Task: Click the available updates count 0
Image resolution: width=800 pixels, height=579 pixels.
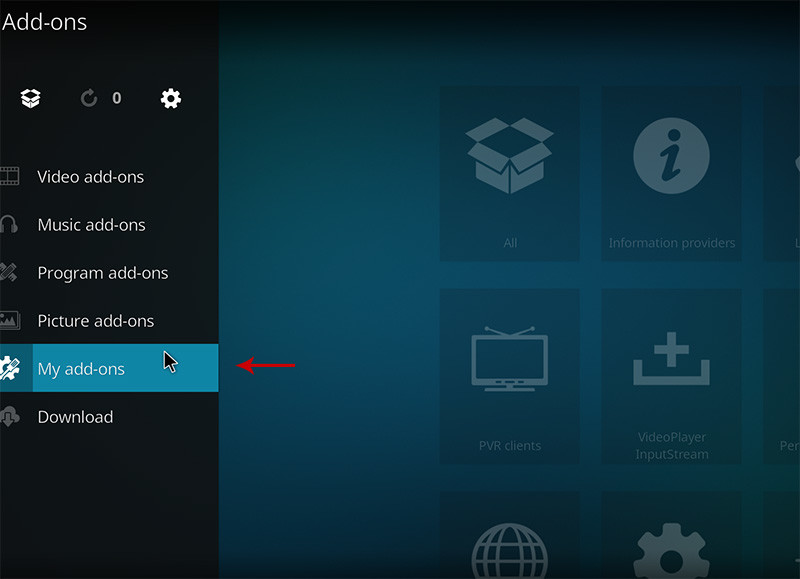Action: 117,98
